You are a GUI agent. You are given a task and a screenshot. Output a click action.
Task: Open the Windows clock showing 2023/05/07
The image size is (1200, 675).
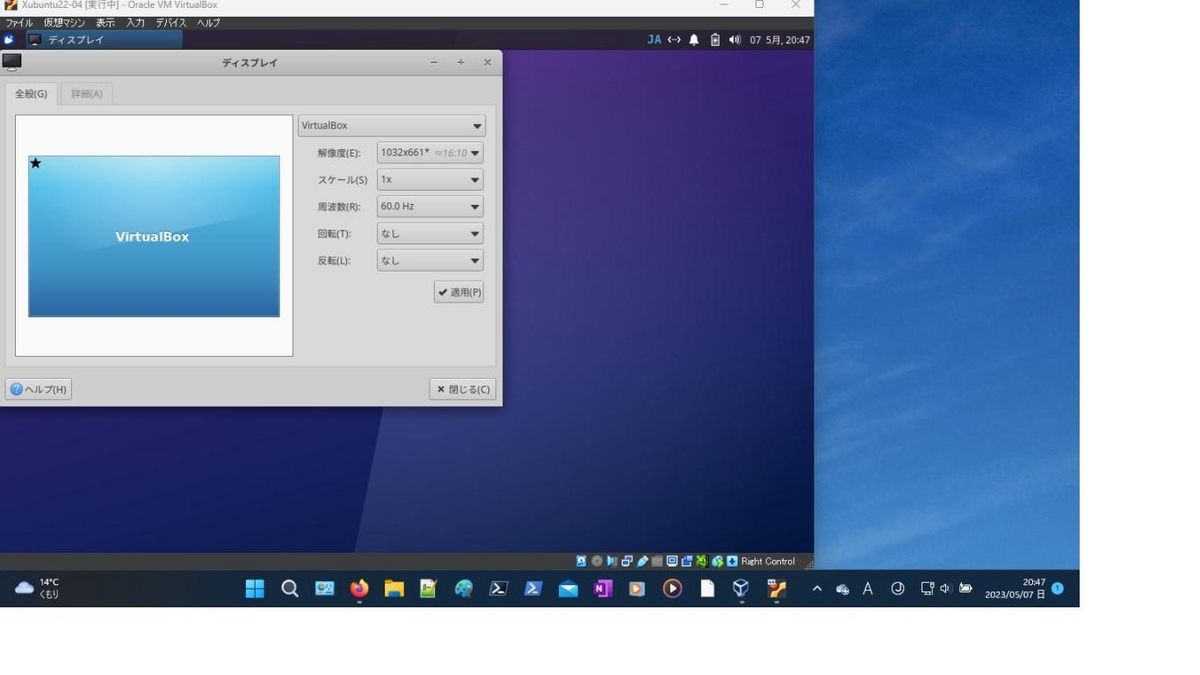click(x=1014, y=588)
